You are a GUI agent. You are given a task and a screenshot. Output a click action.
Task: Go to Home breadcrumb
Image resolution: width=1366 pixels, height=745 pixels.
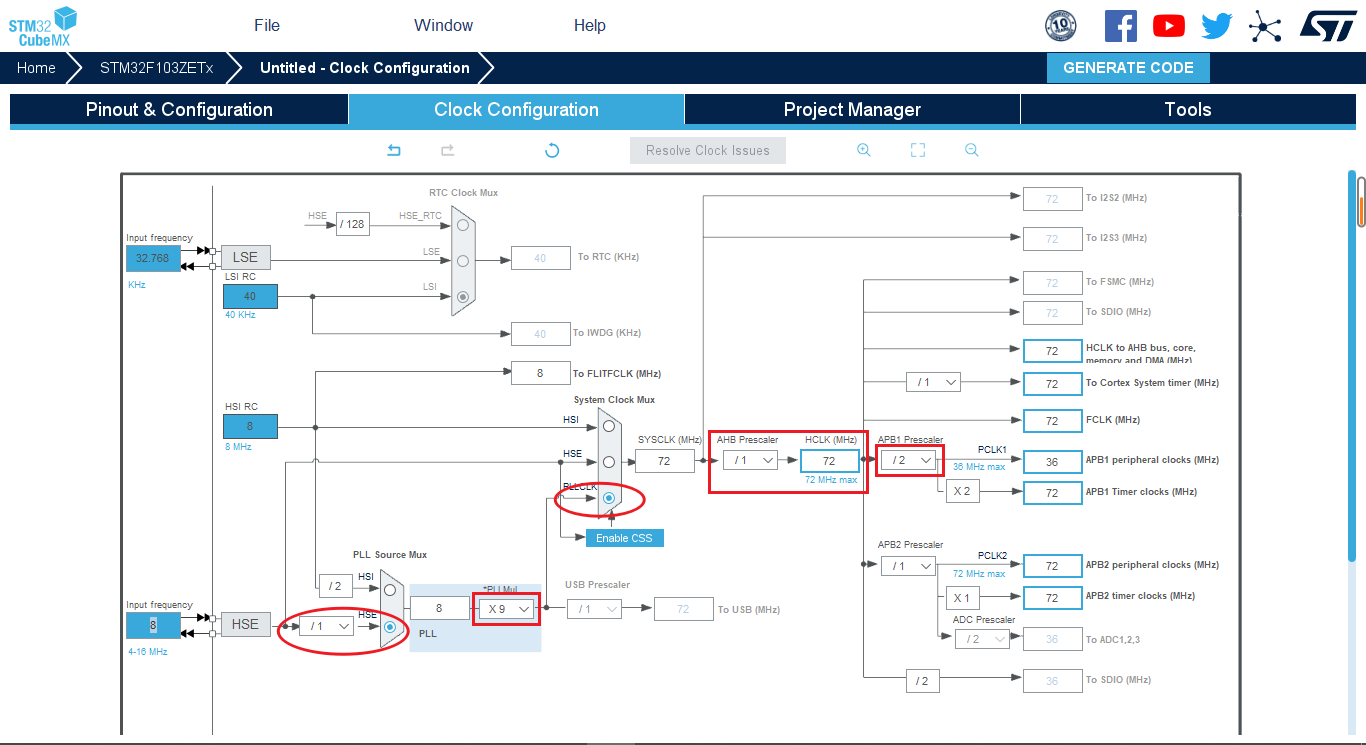click(x=36, y=68)
